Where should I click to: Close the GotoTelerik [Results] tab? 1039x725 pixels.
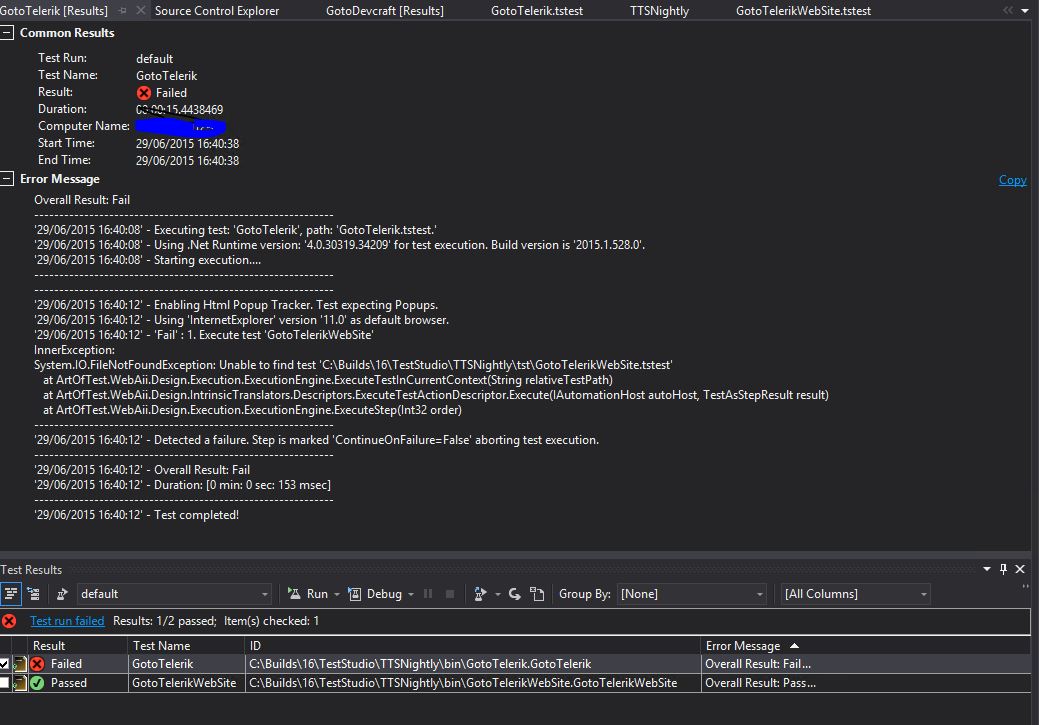pos(140,10)
